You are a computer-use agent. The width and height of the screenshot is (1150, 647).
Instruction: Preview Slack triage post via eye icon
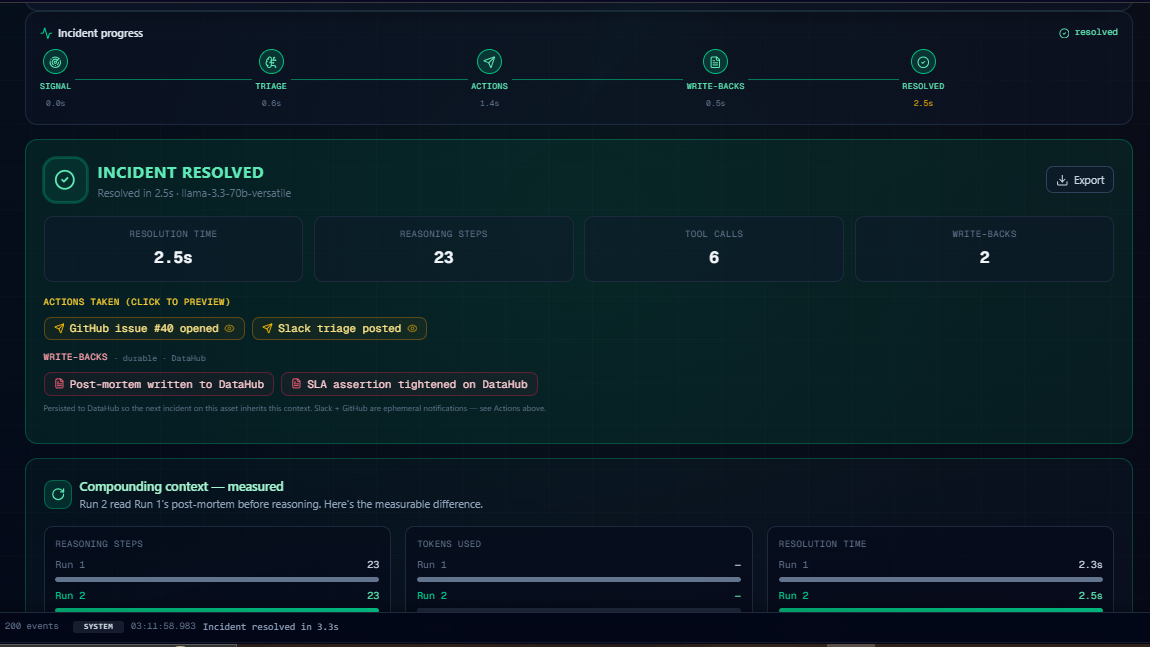click(412, 329)
